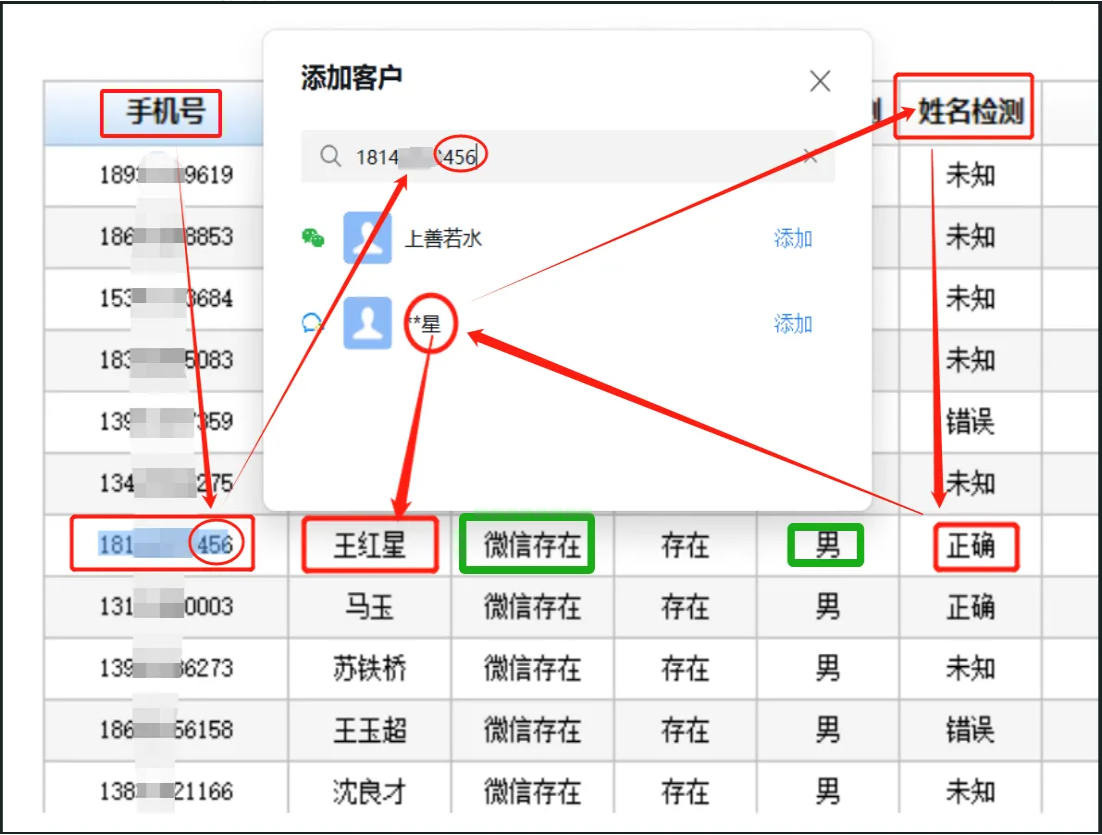The image size is (1102, 835).
Task: Select the 王红星 name cell
Action: coord(370,545)
